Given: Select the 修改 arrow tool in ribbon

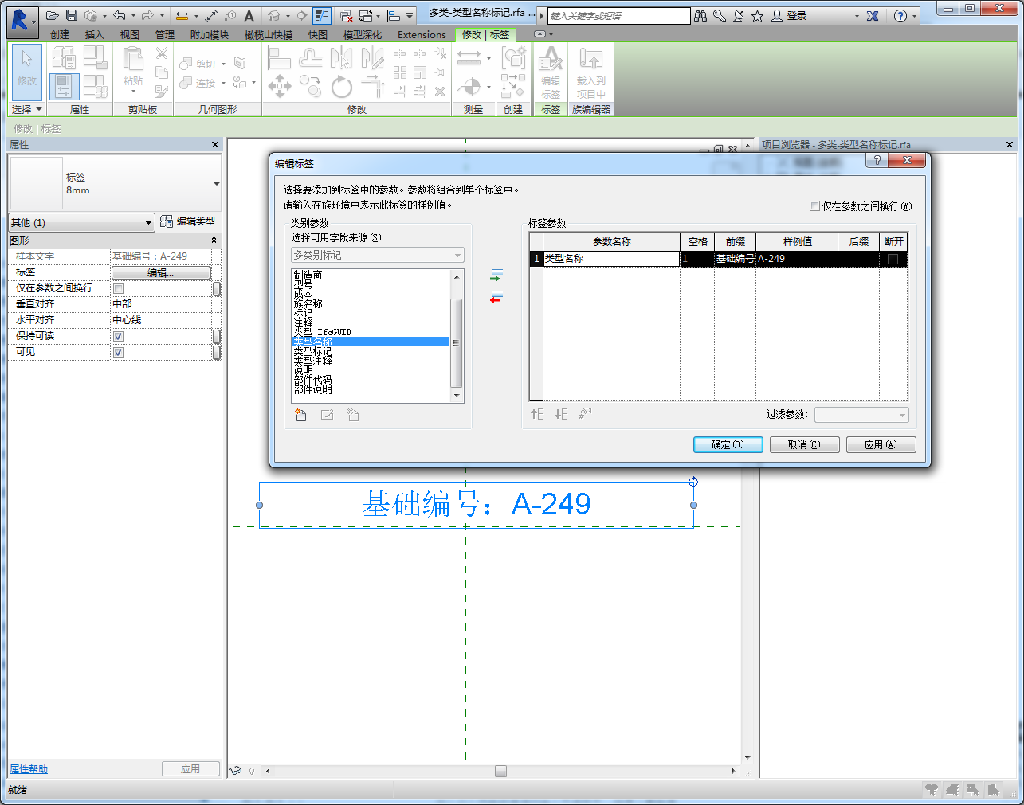Looking at the screenshot, I should (x=27, y=72).
